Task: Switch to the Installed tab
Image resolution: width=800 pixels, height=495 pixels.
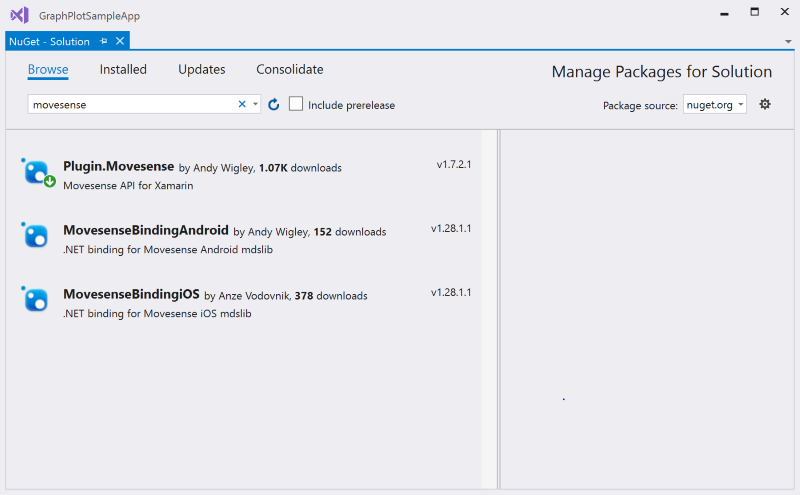Action: [x=123, y=69]
